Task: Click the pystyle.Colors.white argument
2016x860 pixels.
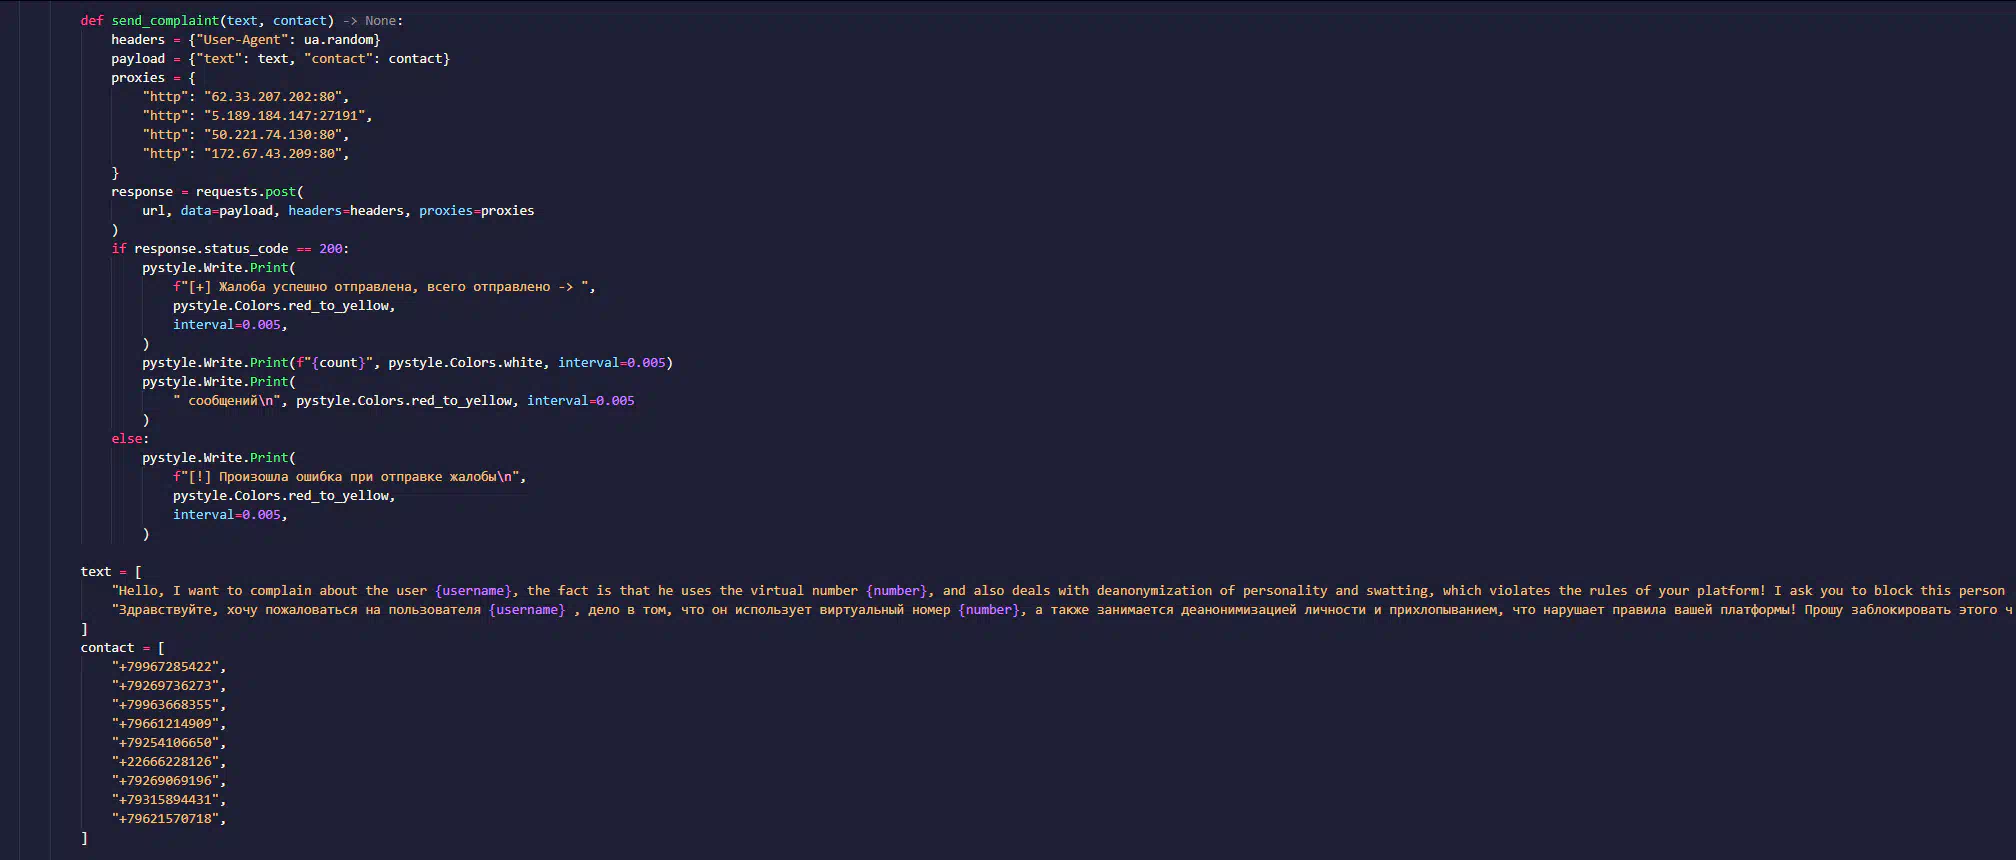Action: 465,363
